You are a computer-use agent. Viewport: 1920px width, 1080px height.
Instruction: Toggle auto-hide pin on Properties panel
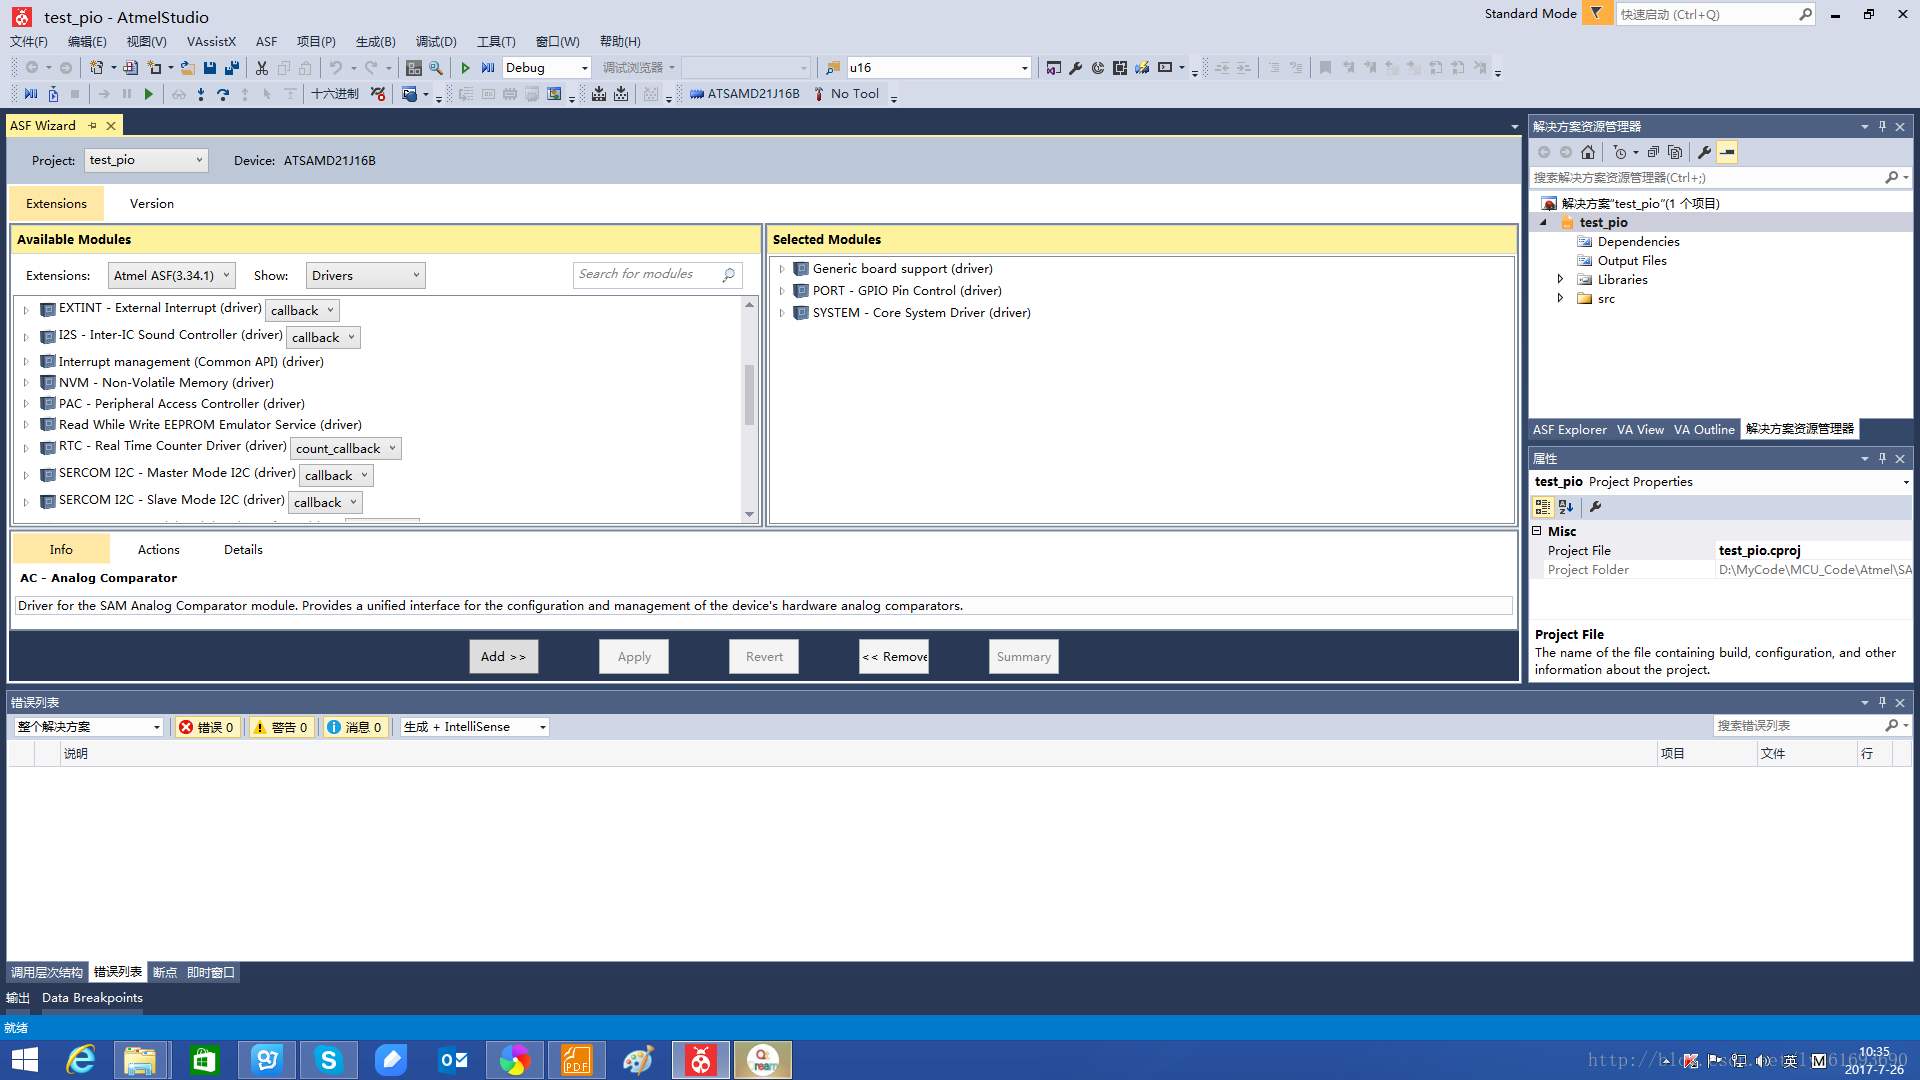pyautogui.click(x=1882, y=458)
